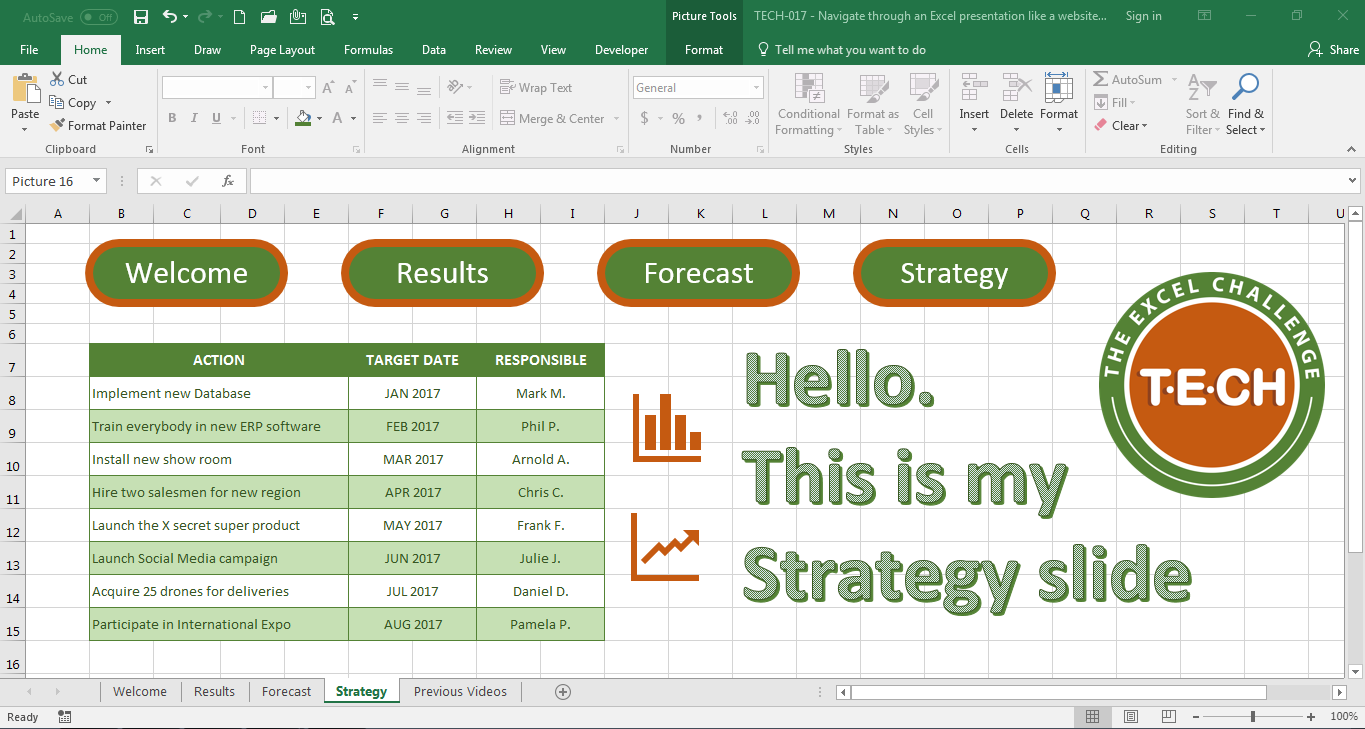Toggle Wrap Text option
Screen dimensions: 1365x729
pyautogui.click(x=536, y=88)
